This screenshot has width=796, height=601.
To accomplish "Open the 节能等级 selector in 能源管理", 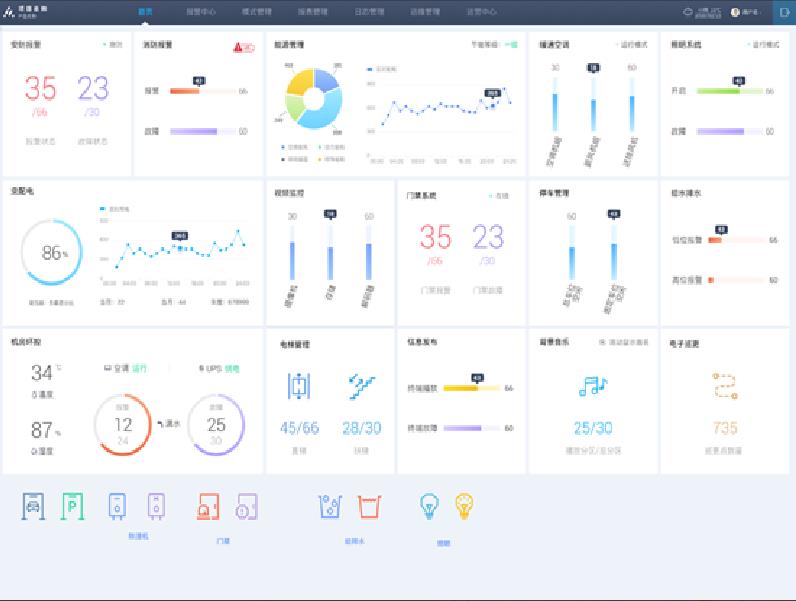I will coord(494,45).
